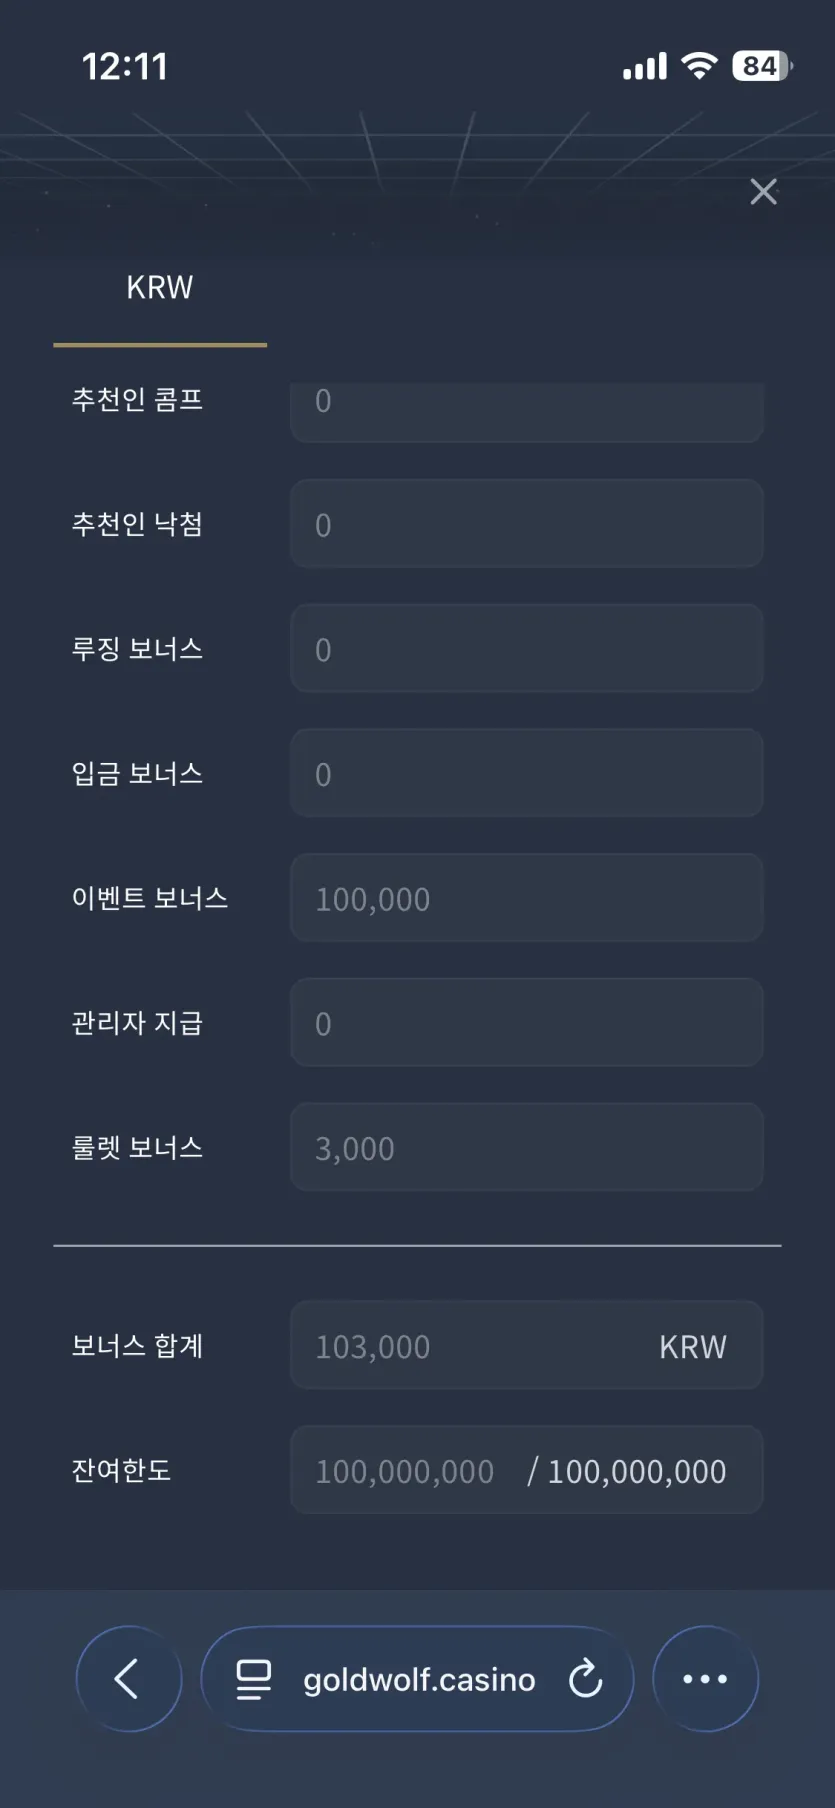Select the 입금 보너스 value field

click(x=527, y=773)
